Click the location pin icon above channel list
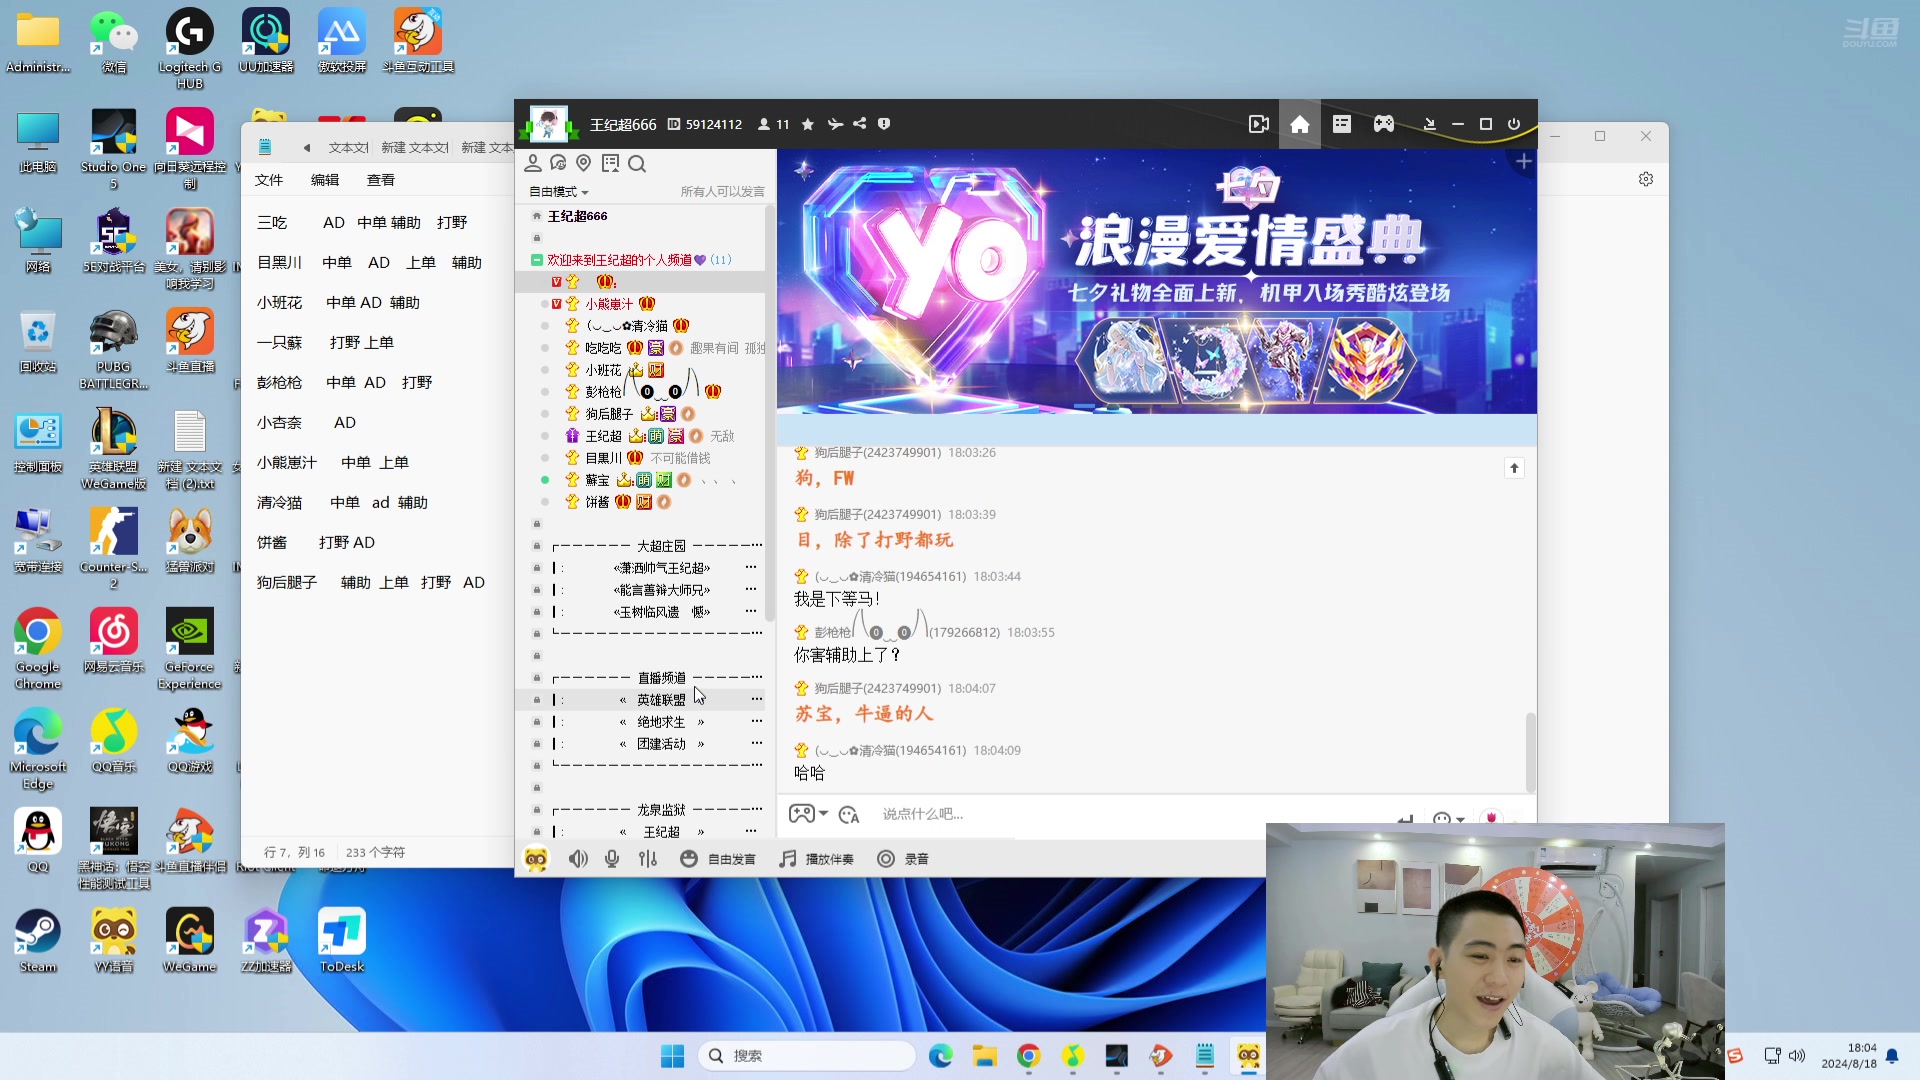The width and height of the screenshot is (1920, 1080). tap(584, 163)
